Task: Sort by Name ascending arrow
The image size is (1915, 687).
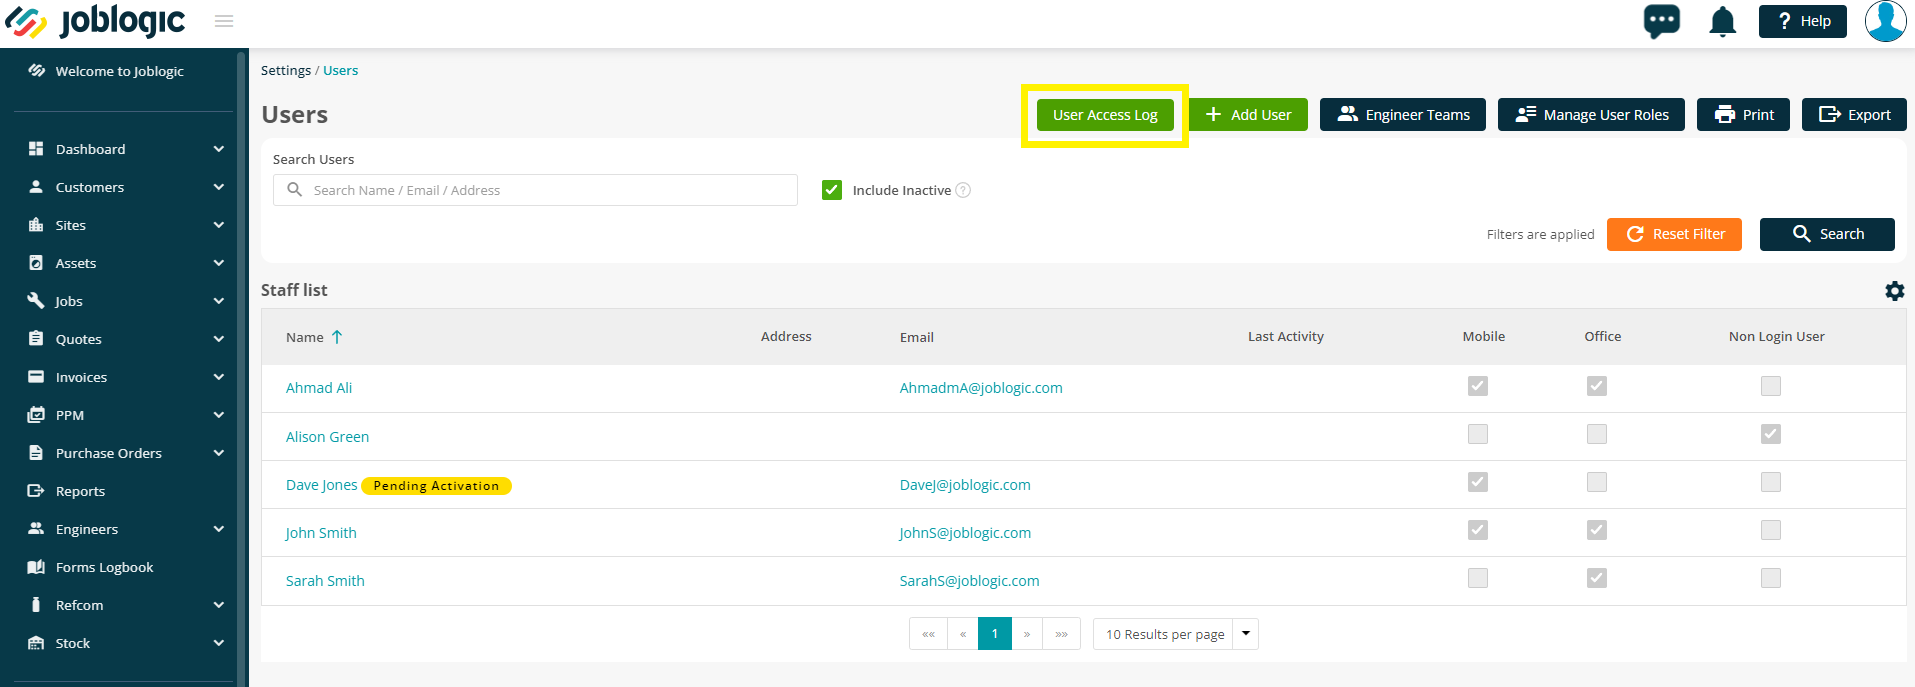Action: coord(337,337)
